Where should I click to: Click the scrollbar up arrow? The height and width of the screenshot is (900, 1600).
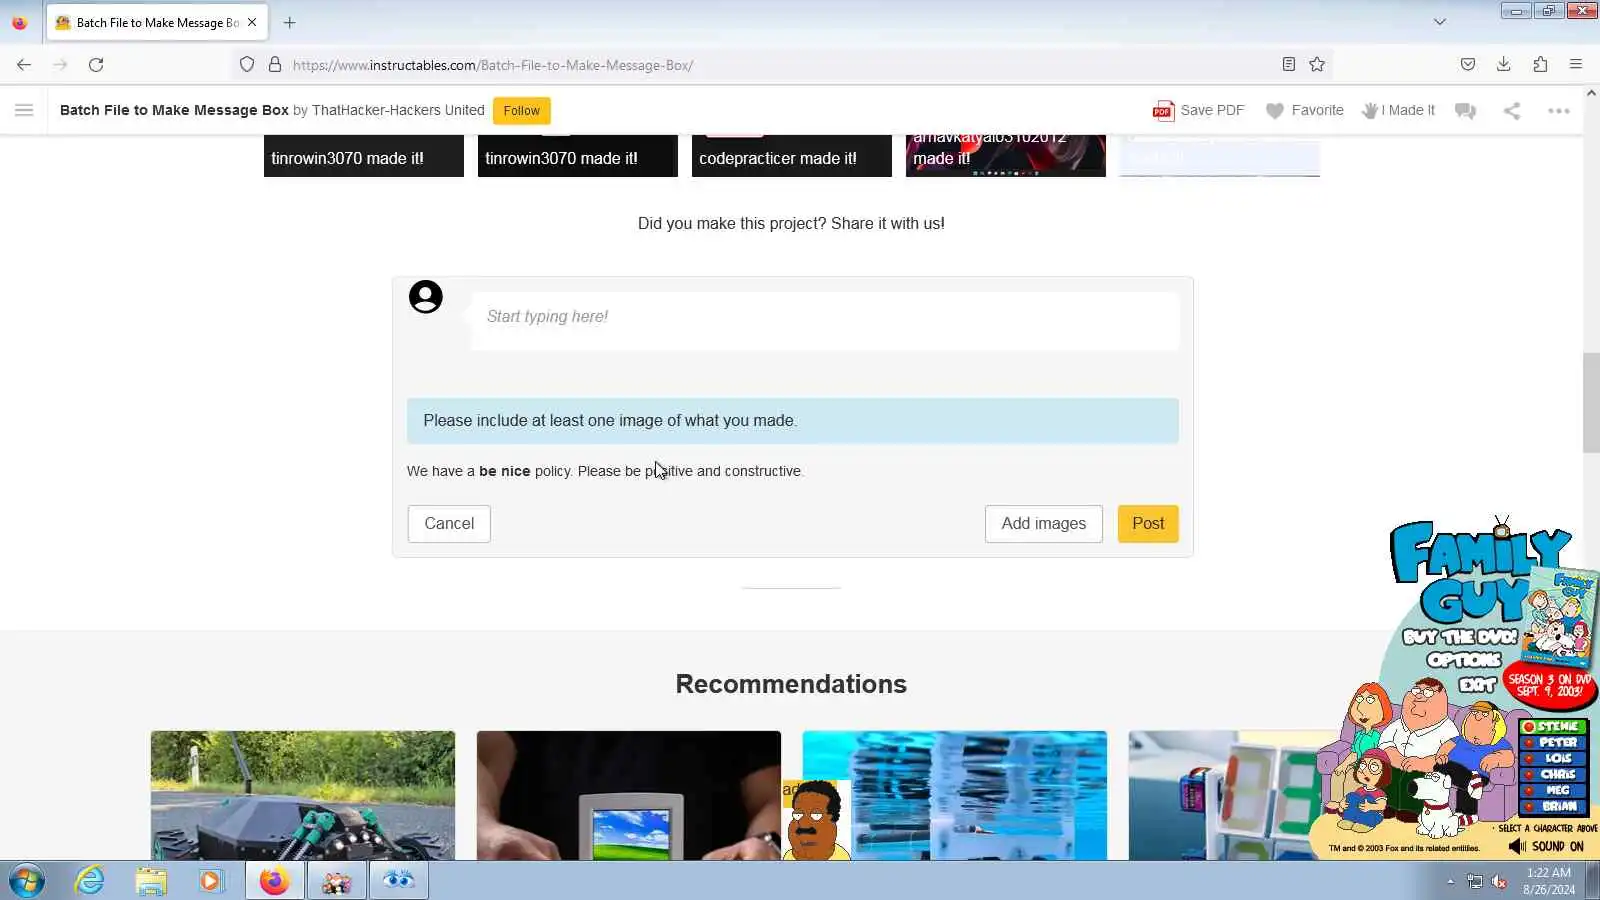(1591, 93)
